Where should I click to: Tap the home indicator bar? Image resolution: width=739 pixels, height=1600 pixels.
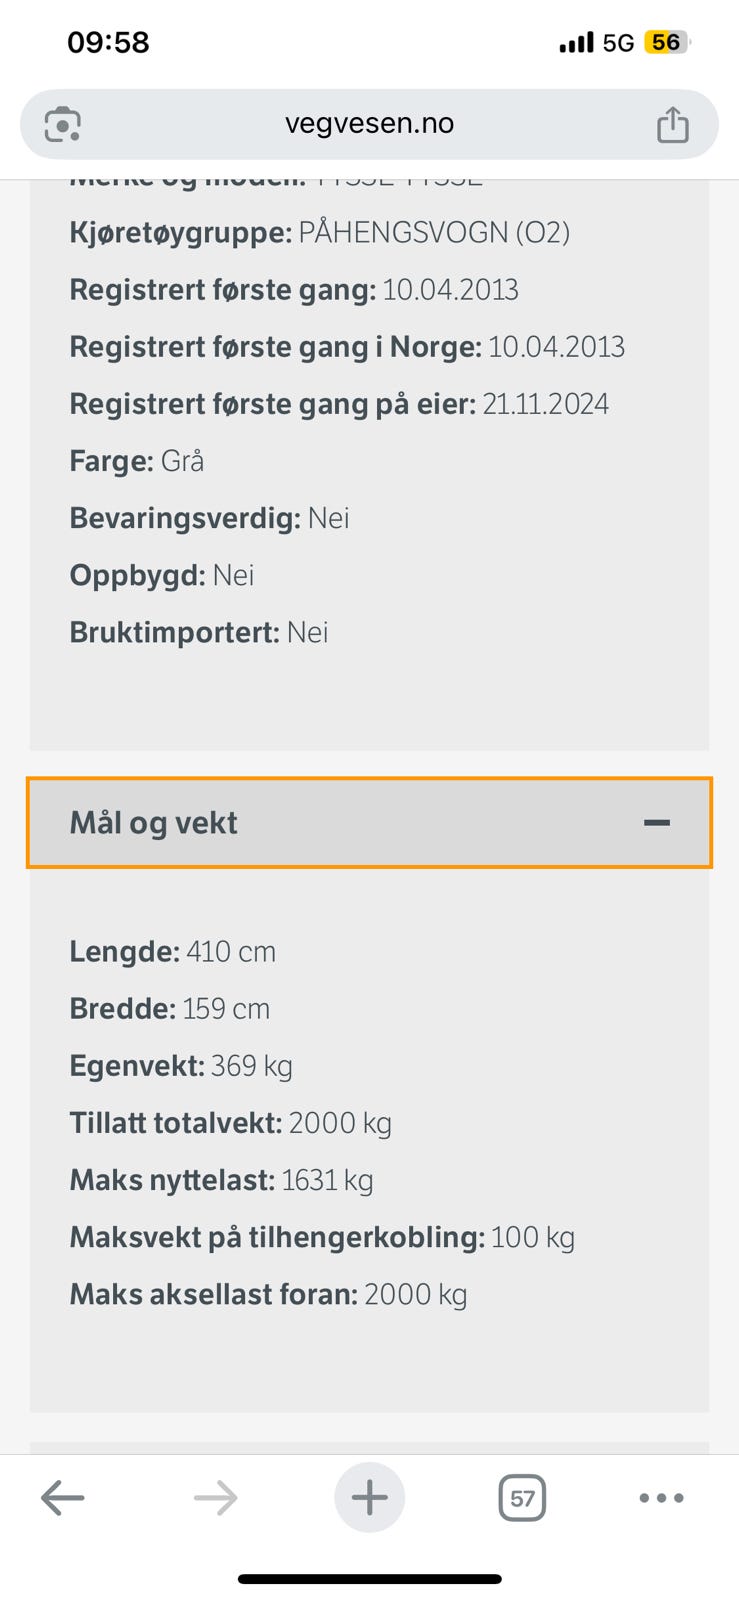pyautogui.click(x=369, y=1579)
